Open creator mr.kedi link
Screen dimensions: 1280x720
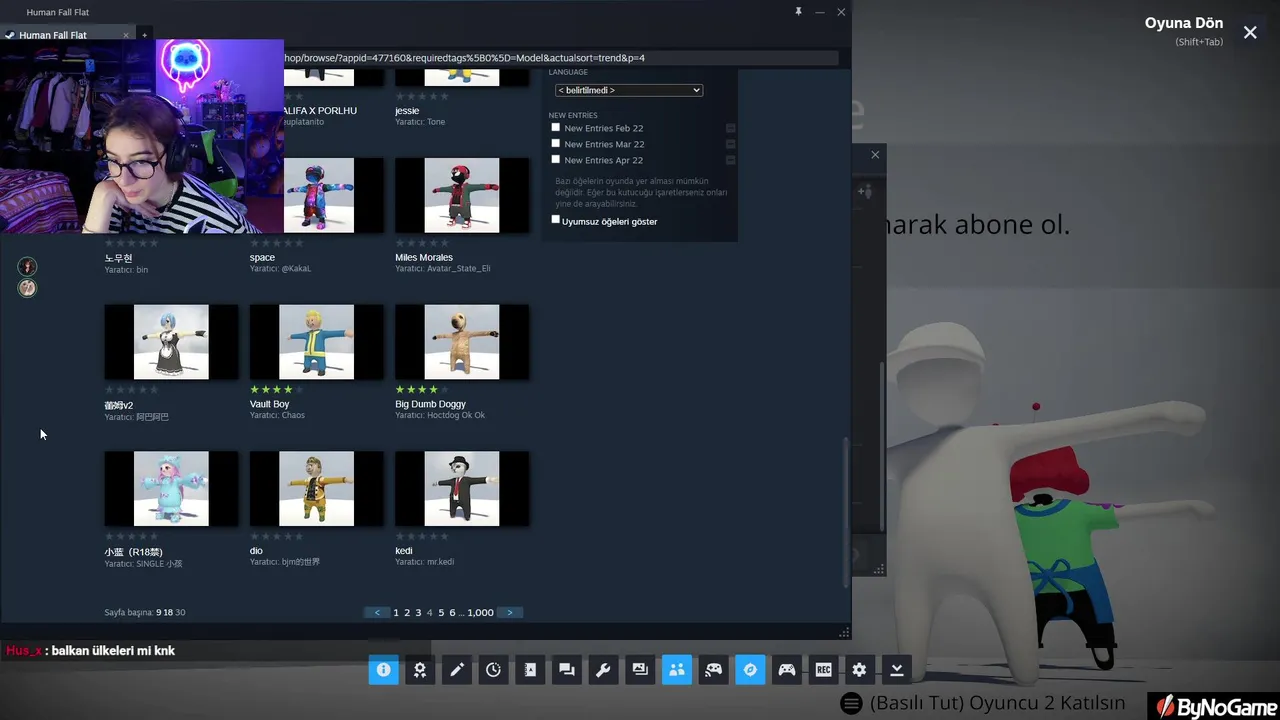pos(440,562)
